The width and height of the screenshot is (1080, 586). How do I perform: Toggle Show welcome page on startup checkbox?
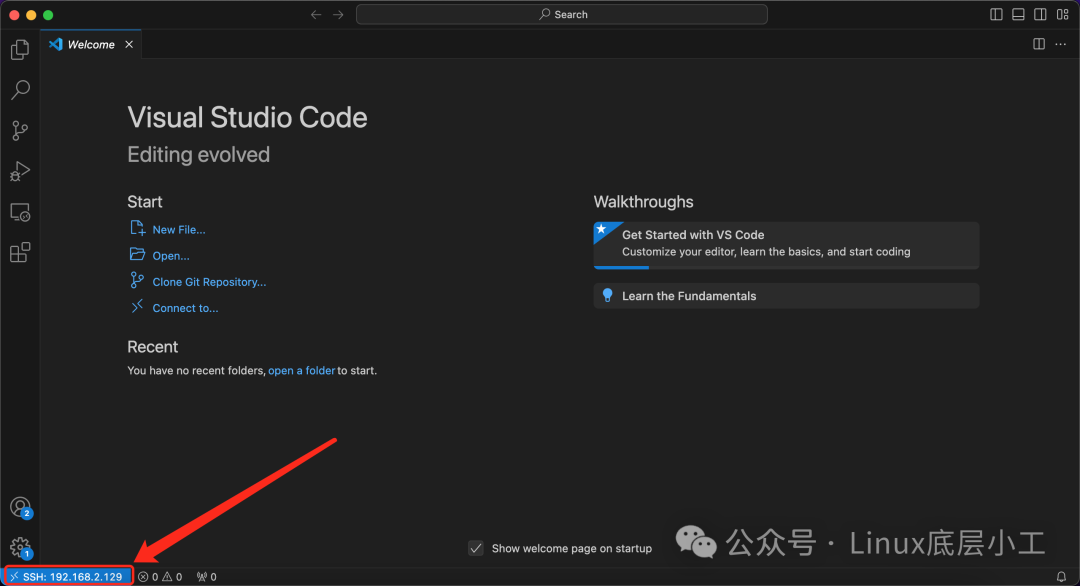coord(475,548)
